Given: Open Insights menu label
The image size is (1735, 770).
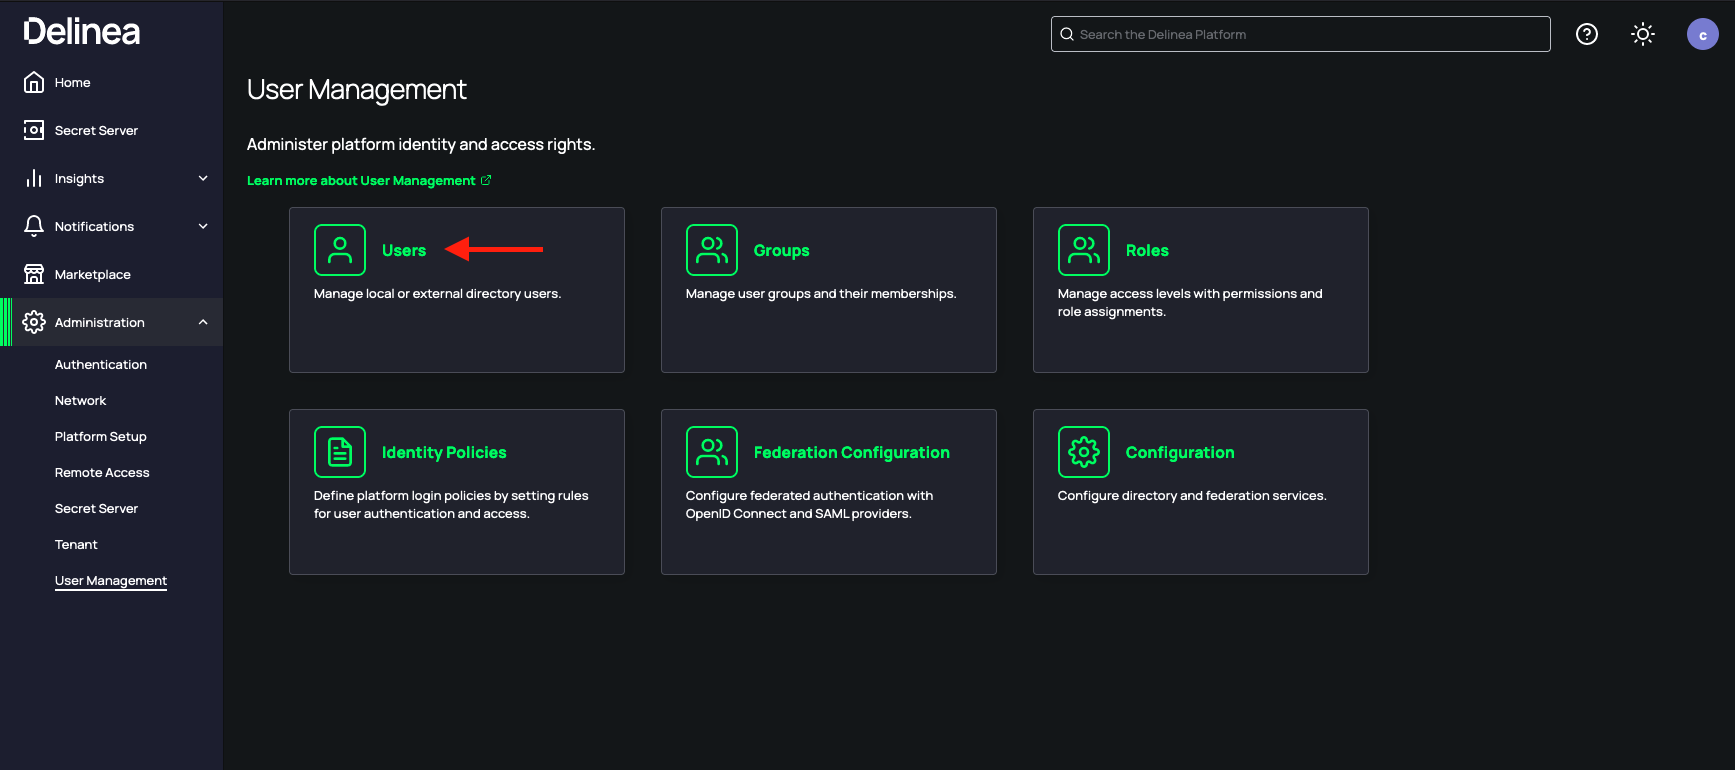Looking at the screenshot, I should [79, 179].
